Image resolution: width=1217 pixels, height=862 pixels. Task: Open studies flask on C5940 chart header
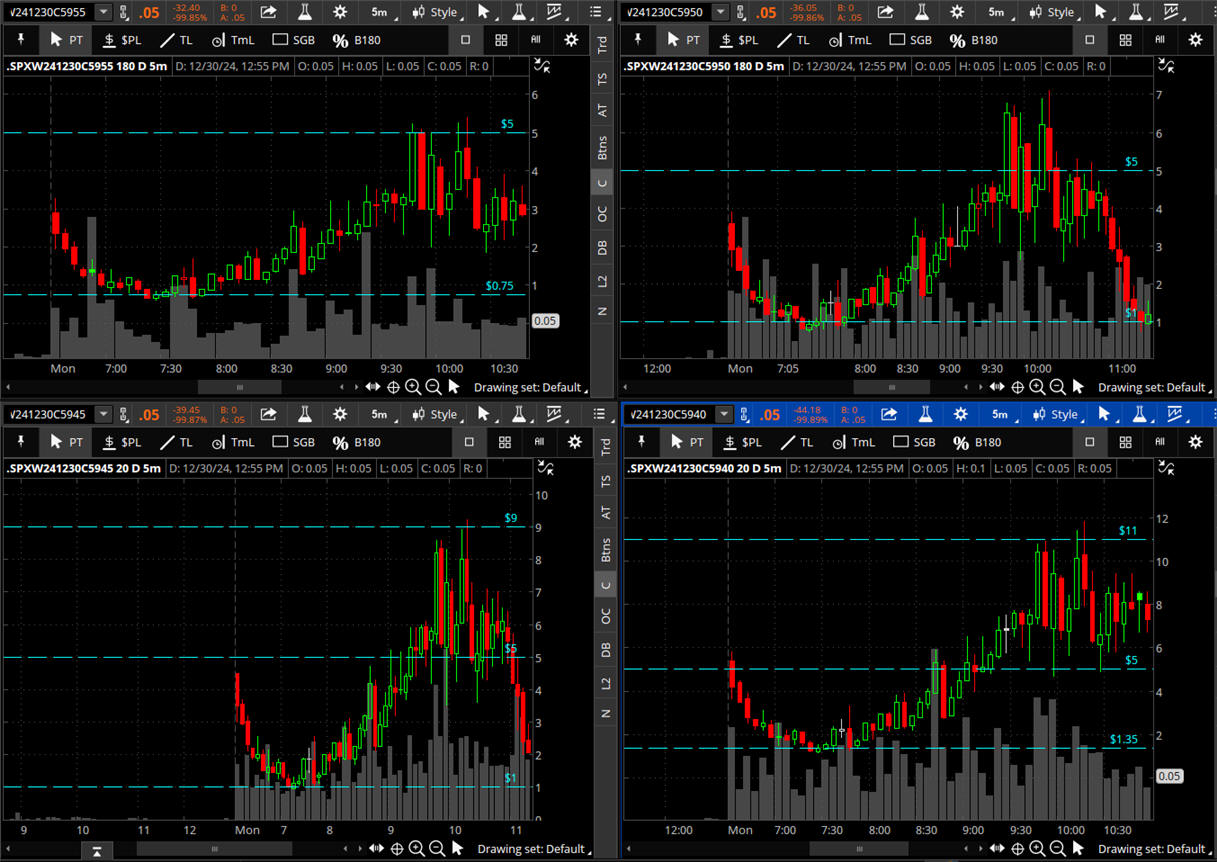925,414
